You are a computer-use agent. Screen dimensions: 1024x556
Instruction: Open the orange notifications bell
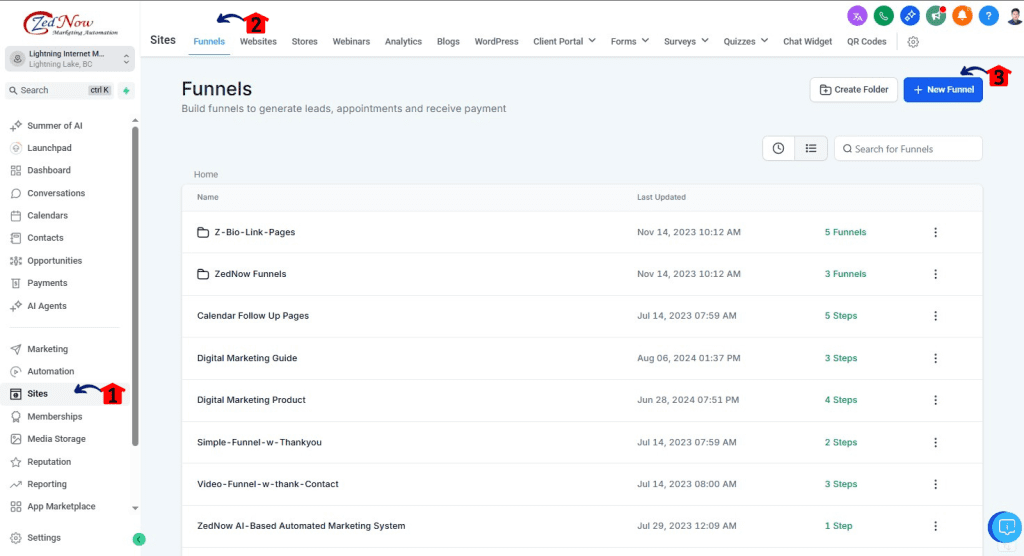coord(962,16)
